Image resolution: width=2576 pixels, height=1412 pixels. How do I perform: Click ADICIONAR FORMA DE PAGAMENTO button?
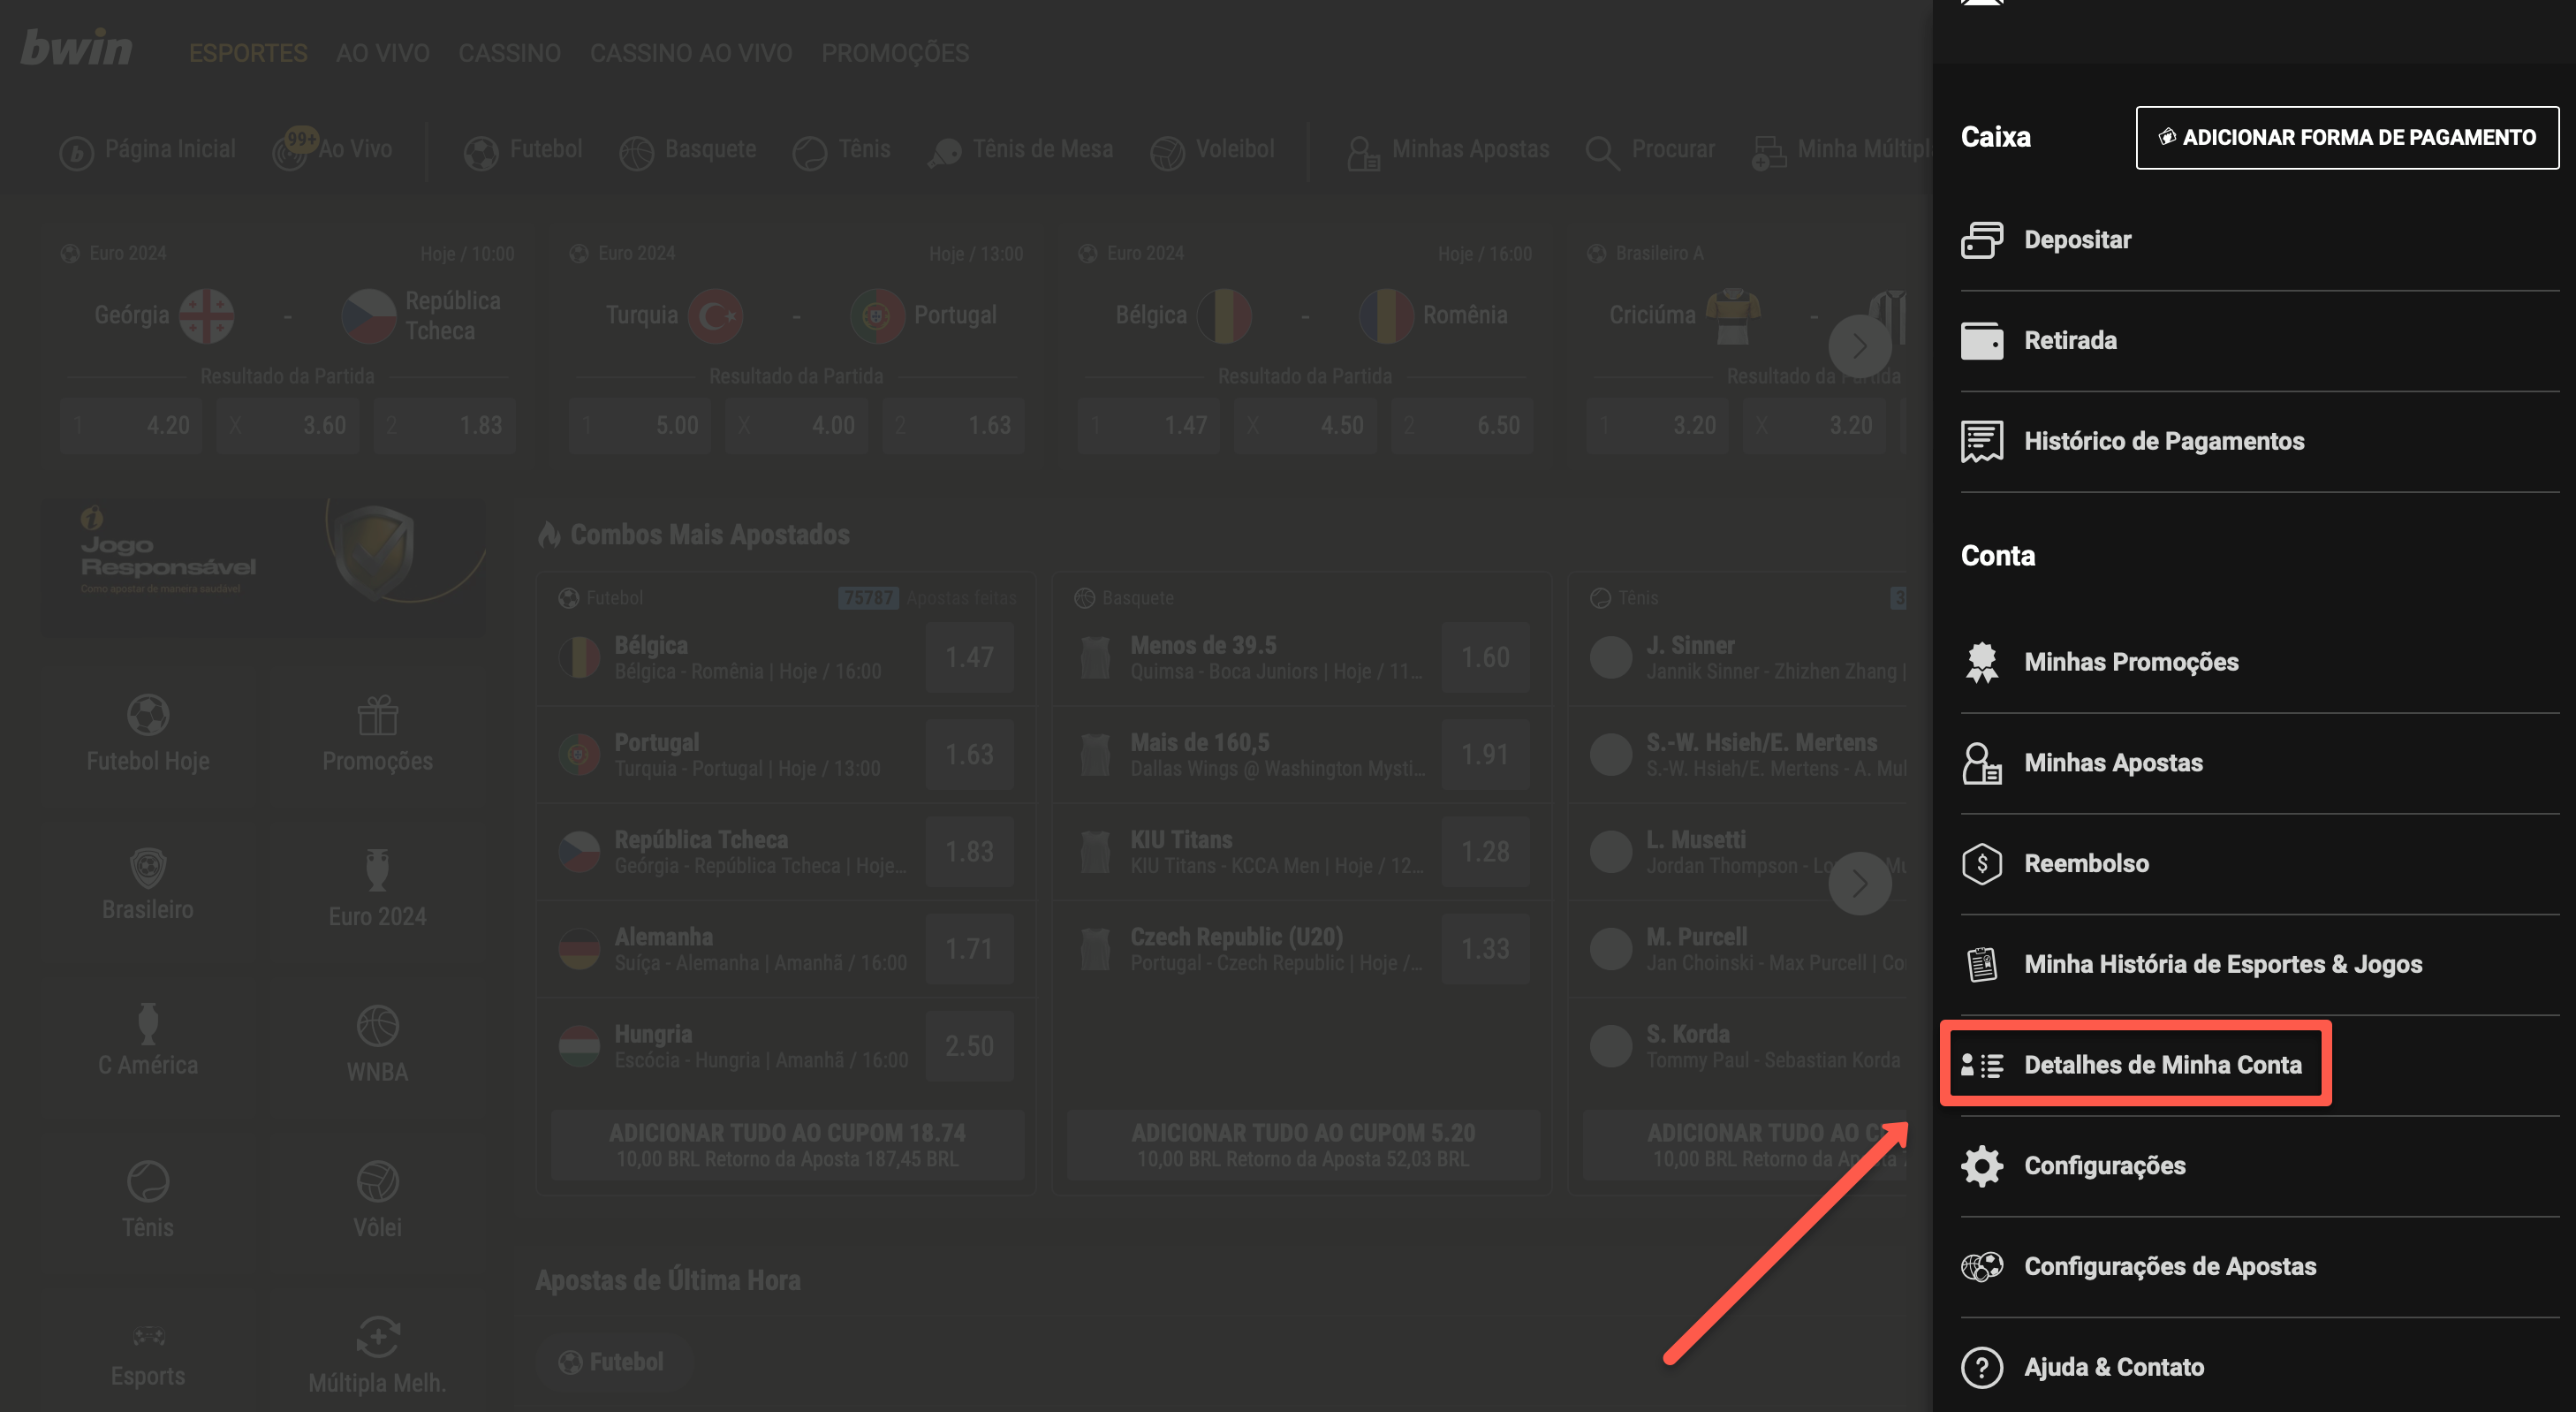(2347, 137)
